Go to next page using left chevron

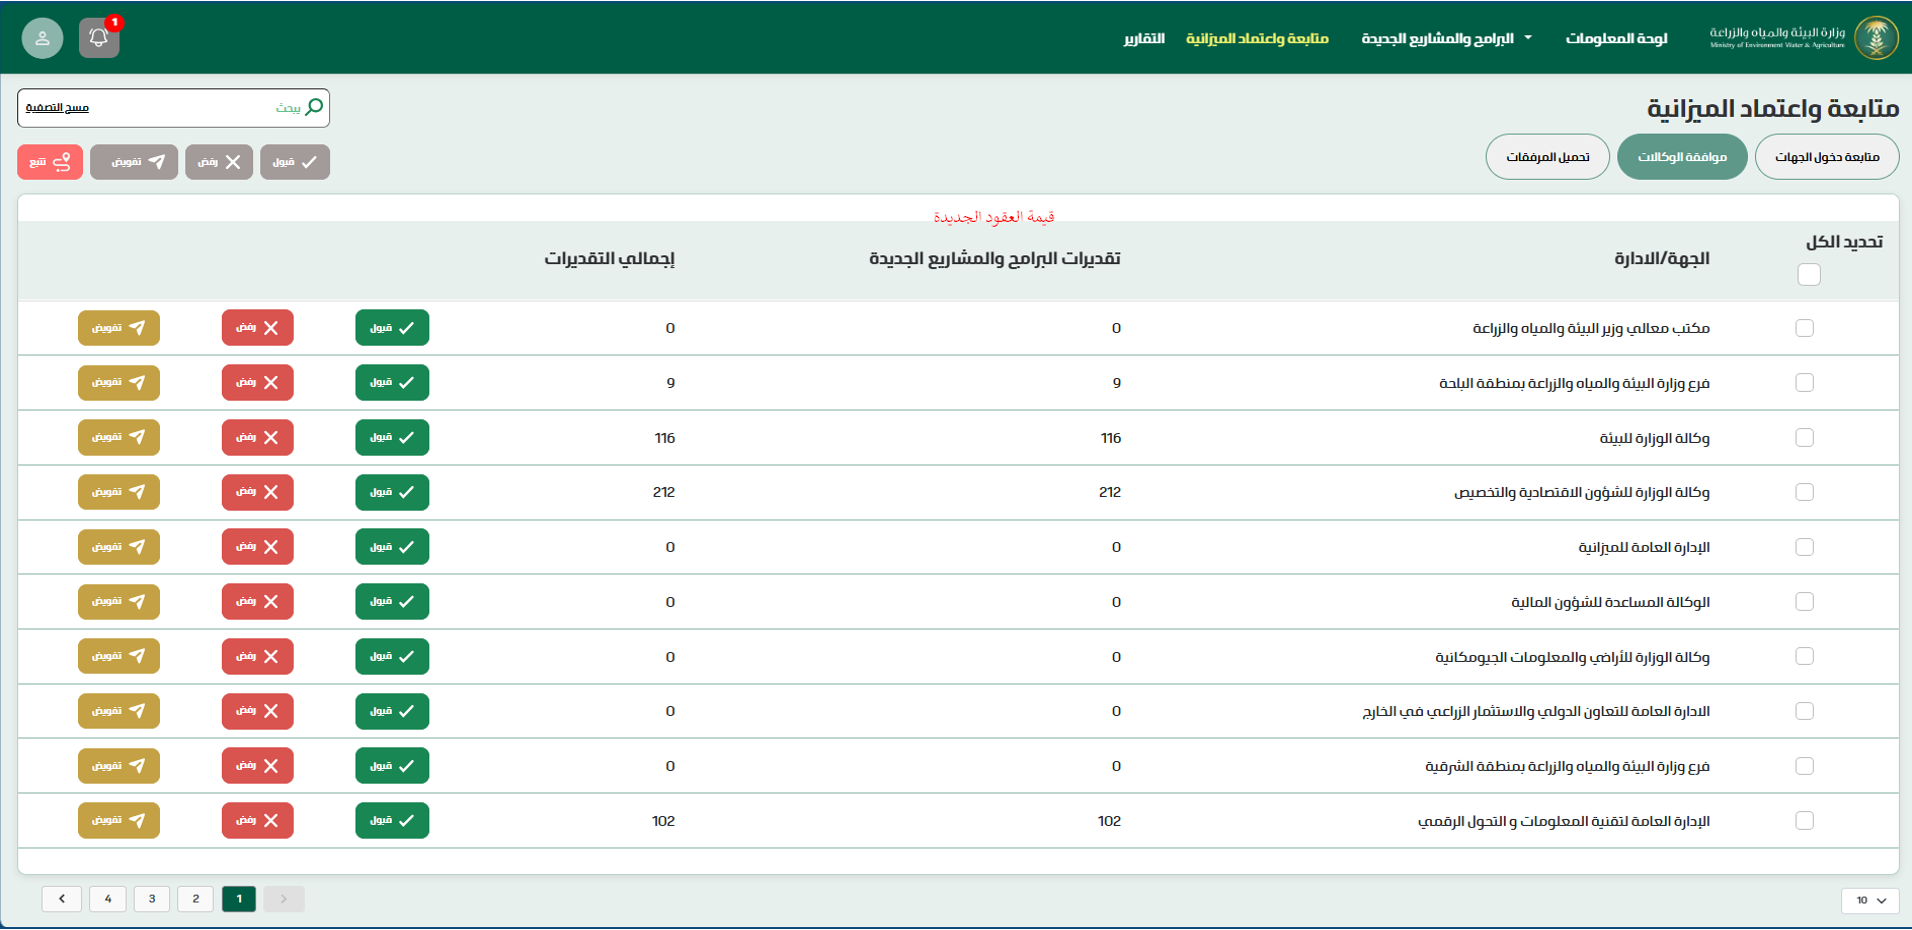(x=62, y=899)
